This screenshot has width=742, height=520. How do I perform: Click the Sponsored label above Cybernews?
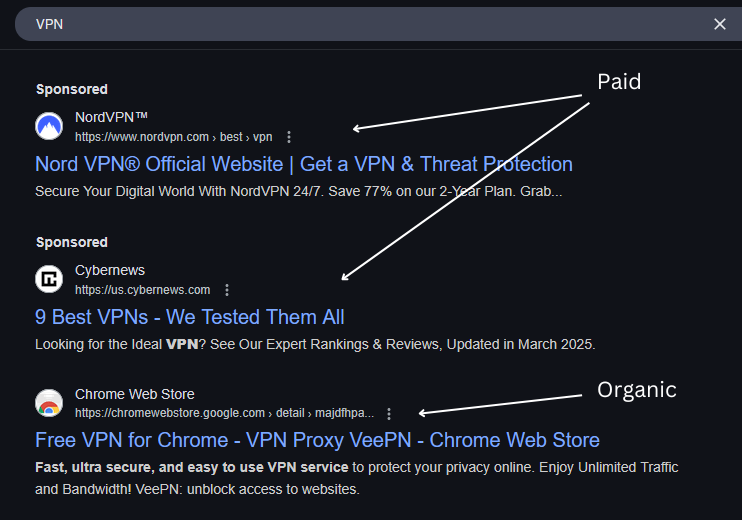pos(72,242)
